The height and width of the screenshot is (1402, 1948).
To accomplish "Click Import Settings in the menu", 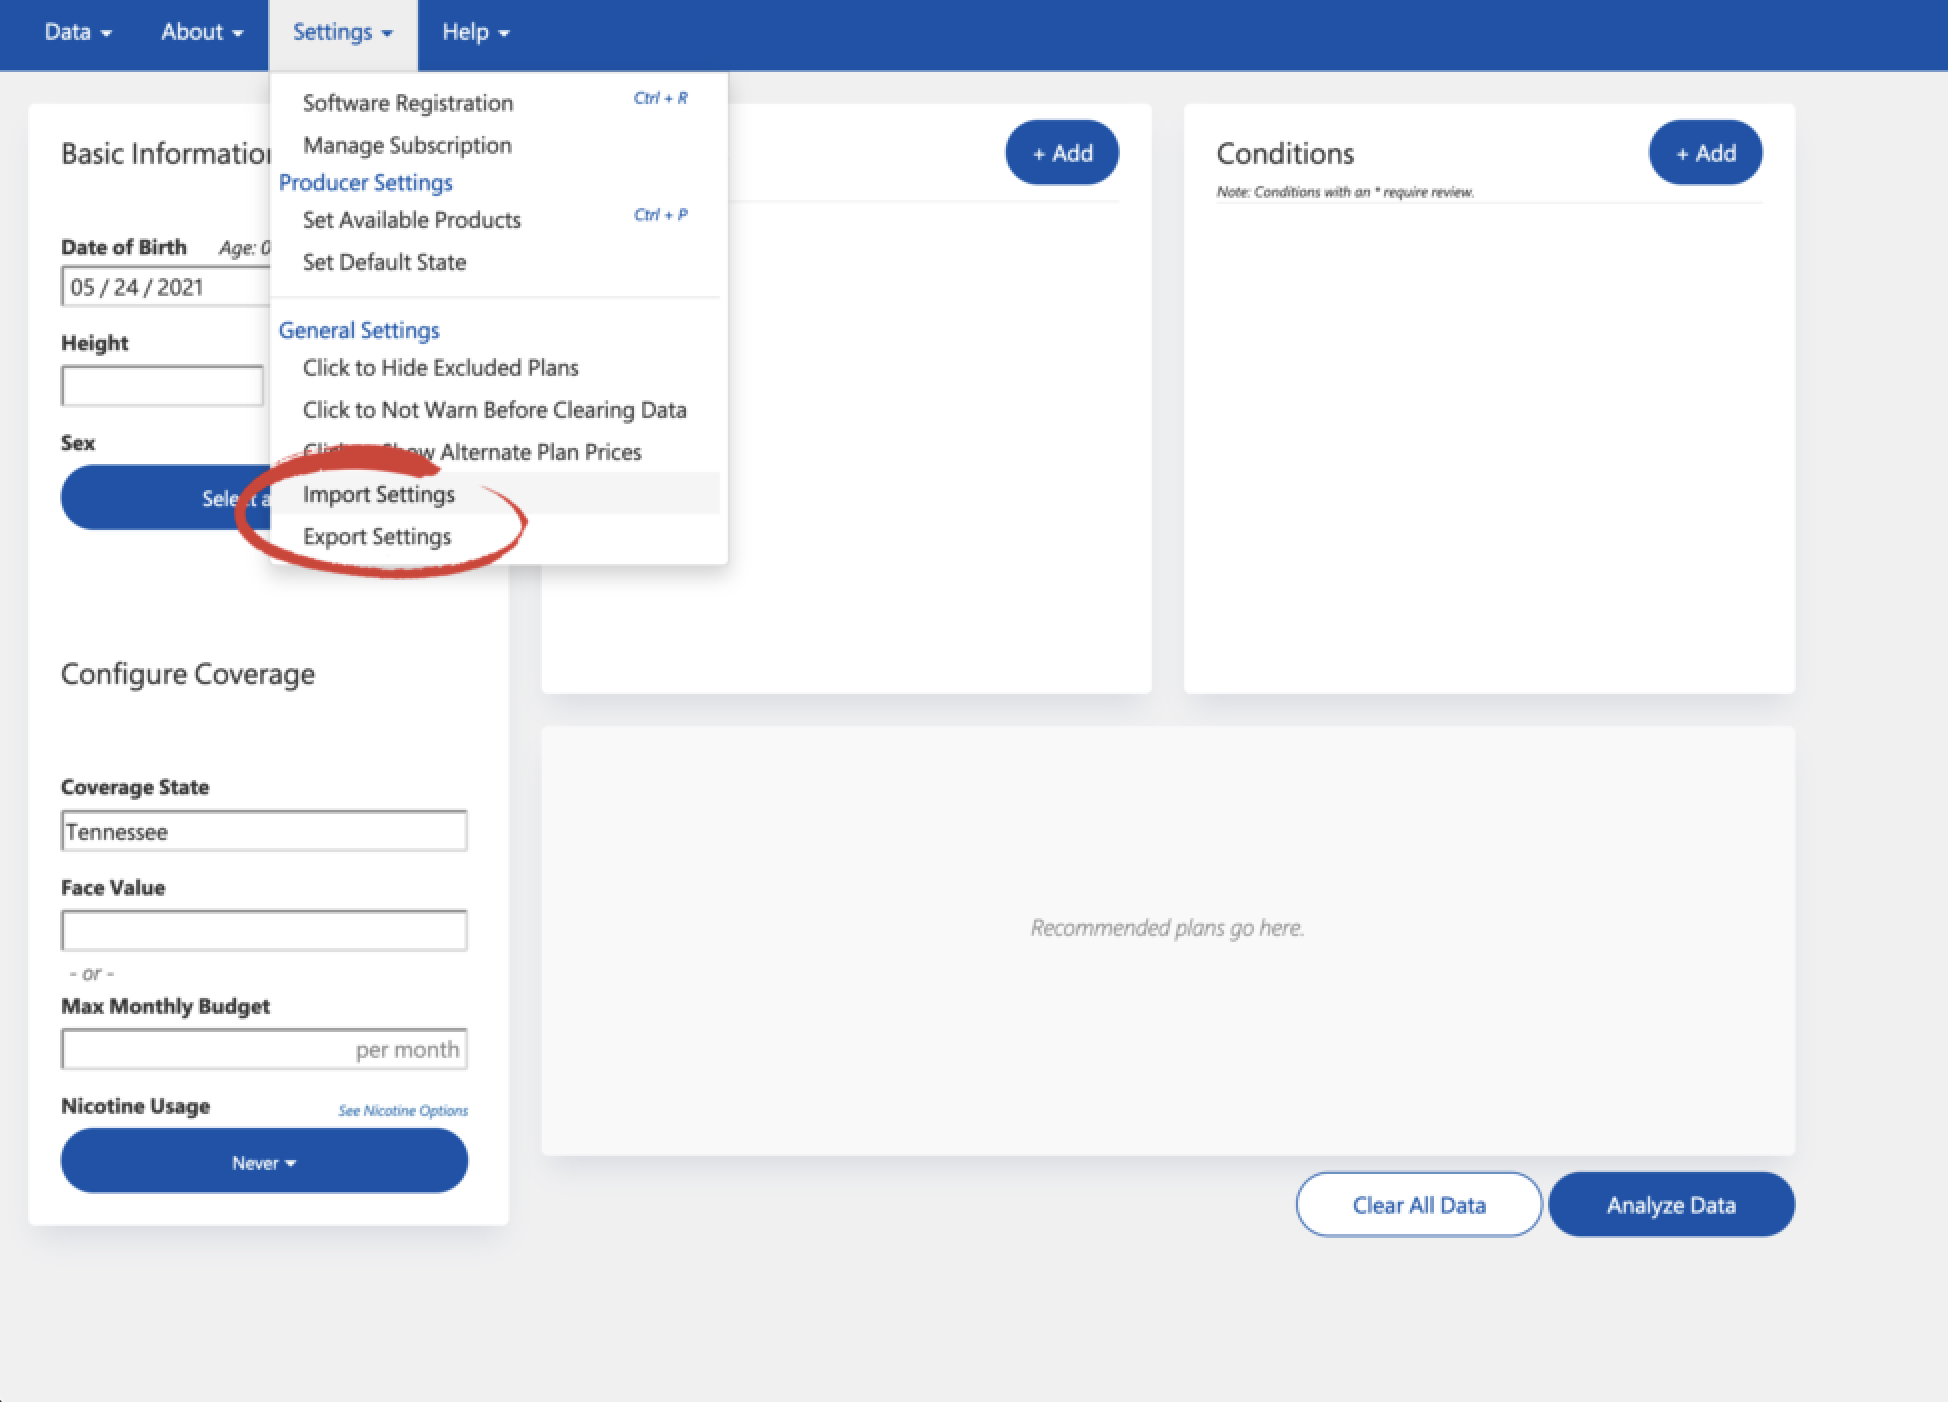I will point(378,494).
